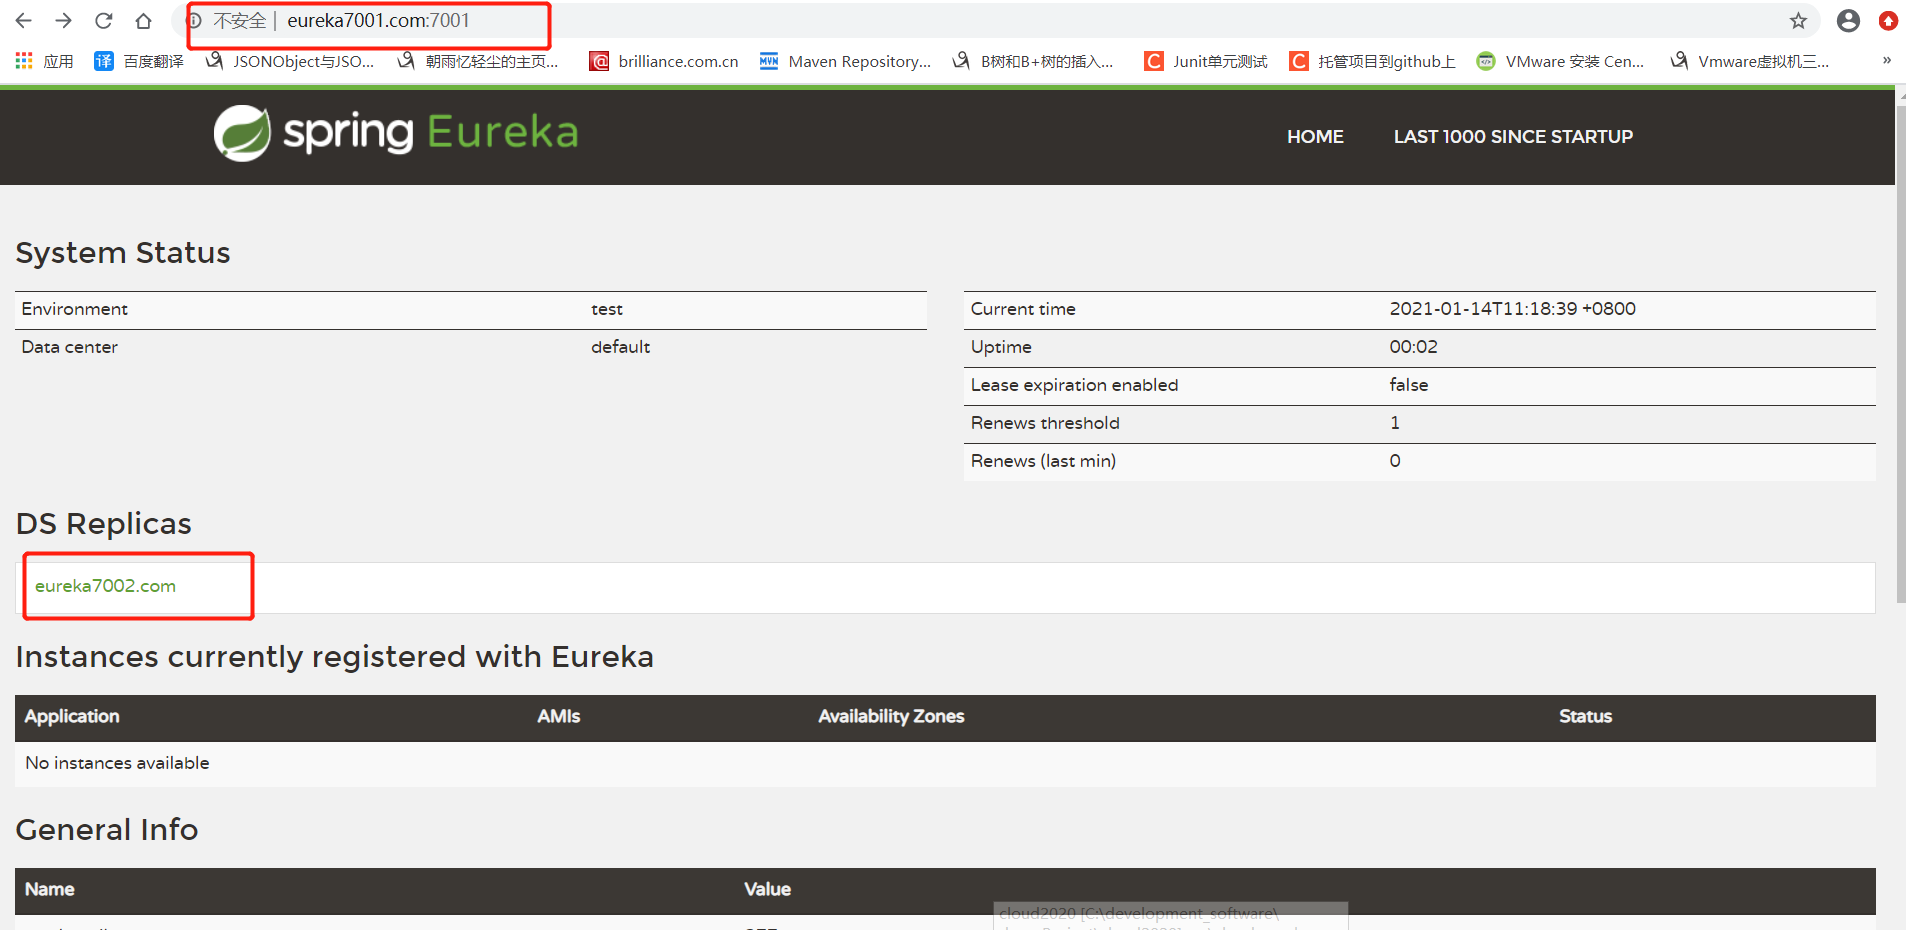
Task: Click the Spring Eureka logo
Action: [x=396, y=133]
